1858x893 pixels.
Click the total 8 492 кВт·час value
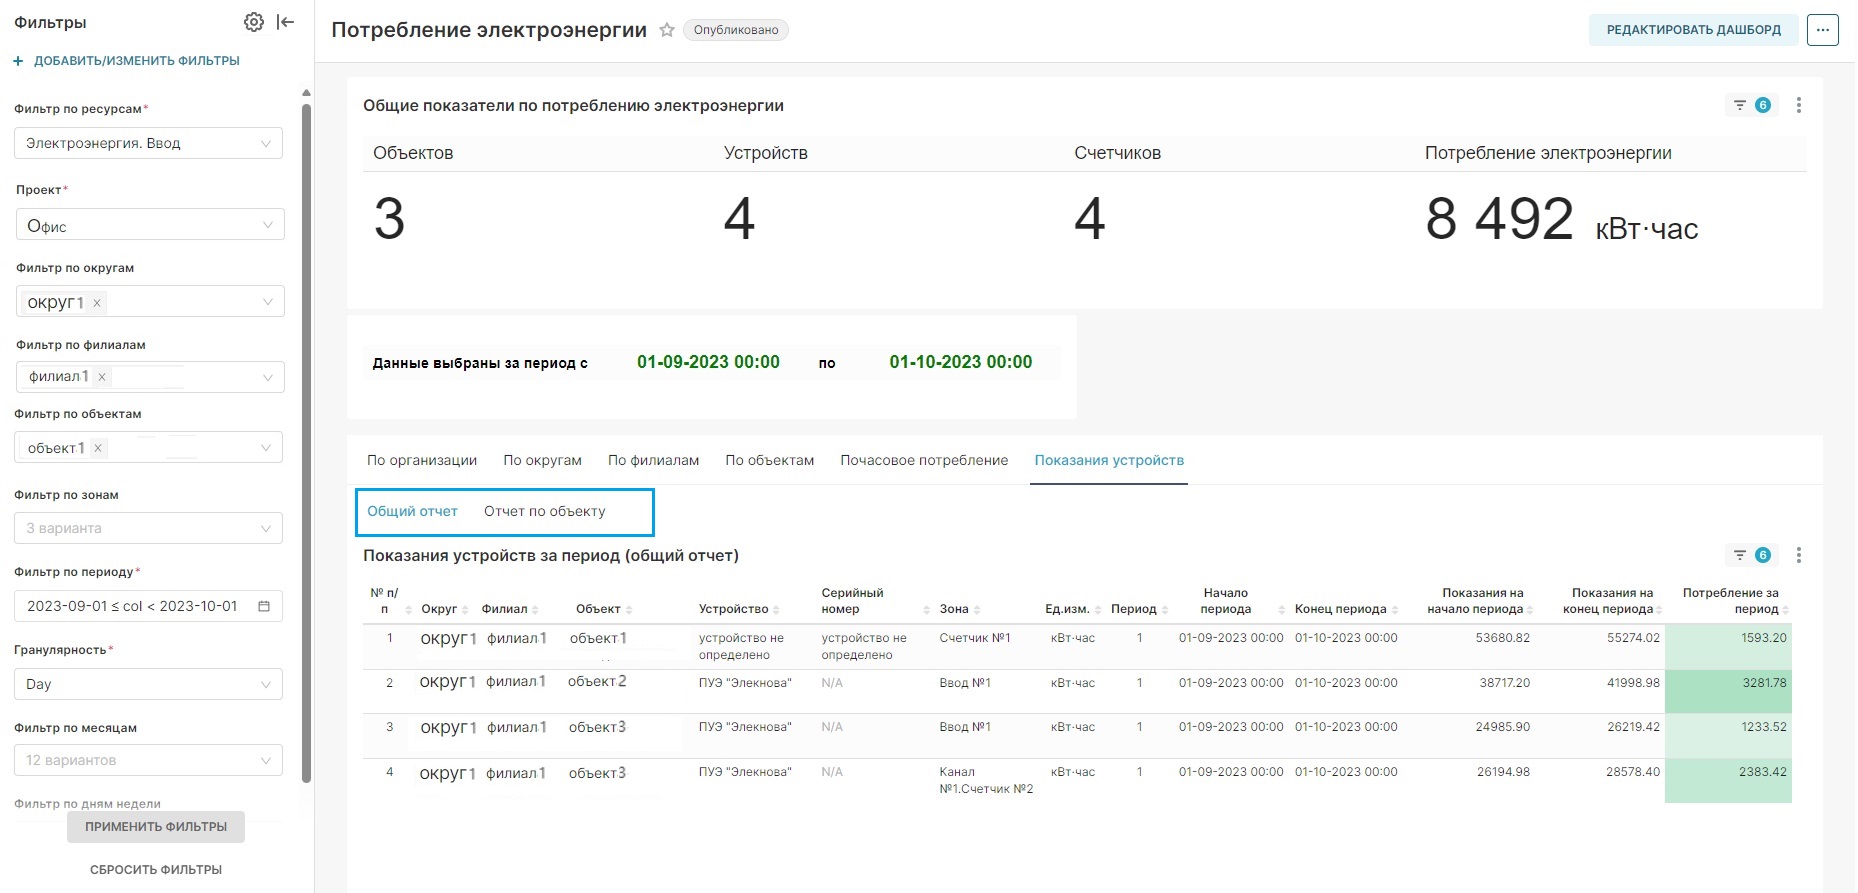coord(1561,220)
